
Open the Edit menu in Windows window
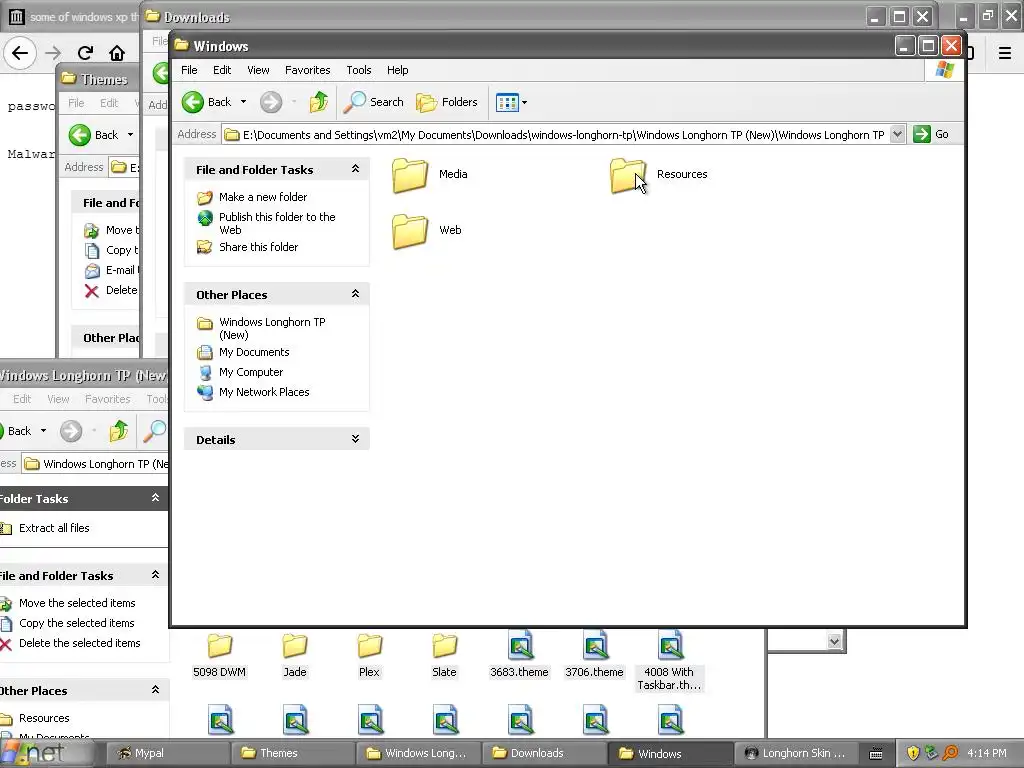222,70
